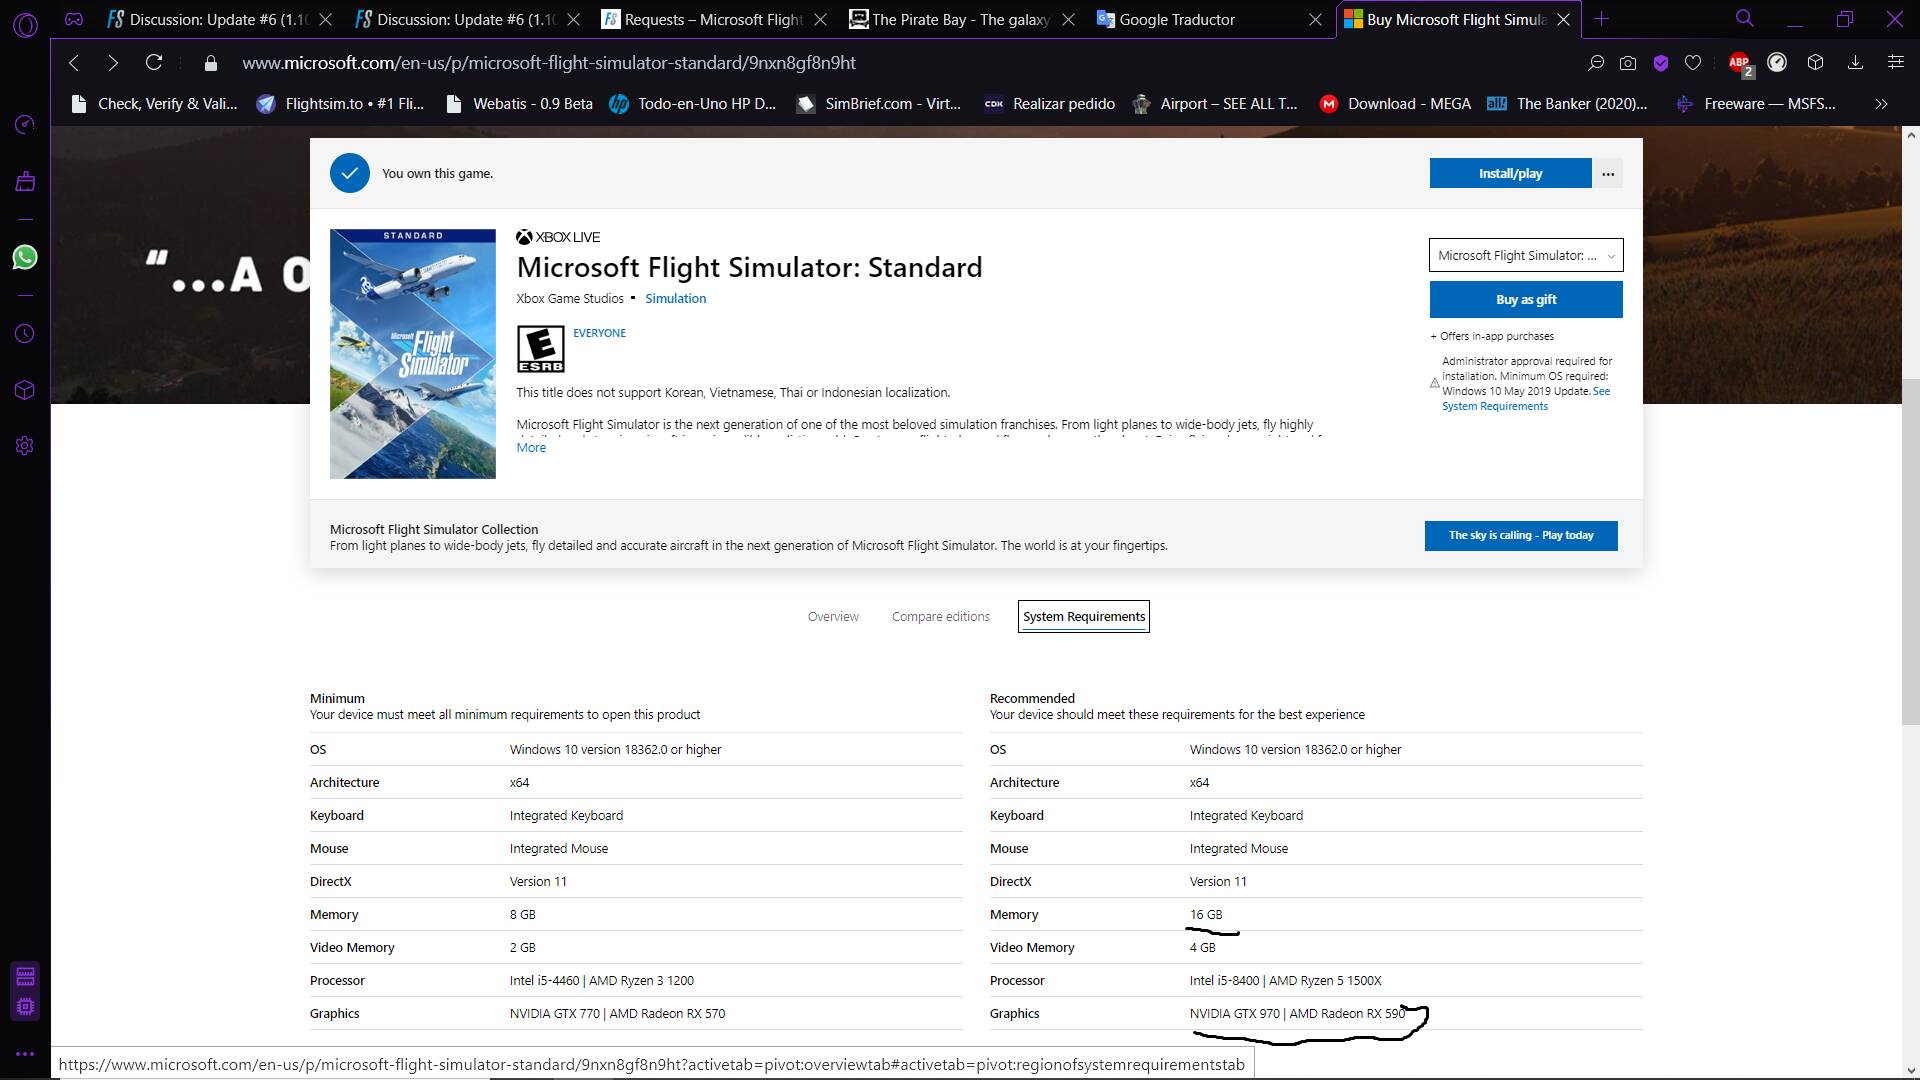
Task: Click the Install/play button
Action: pyautogui.click(x=1510, y=174)
